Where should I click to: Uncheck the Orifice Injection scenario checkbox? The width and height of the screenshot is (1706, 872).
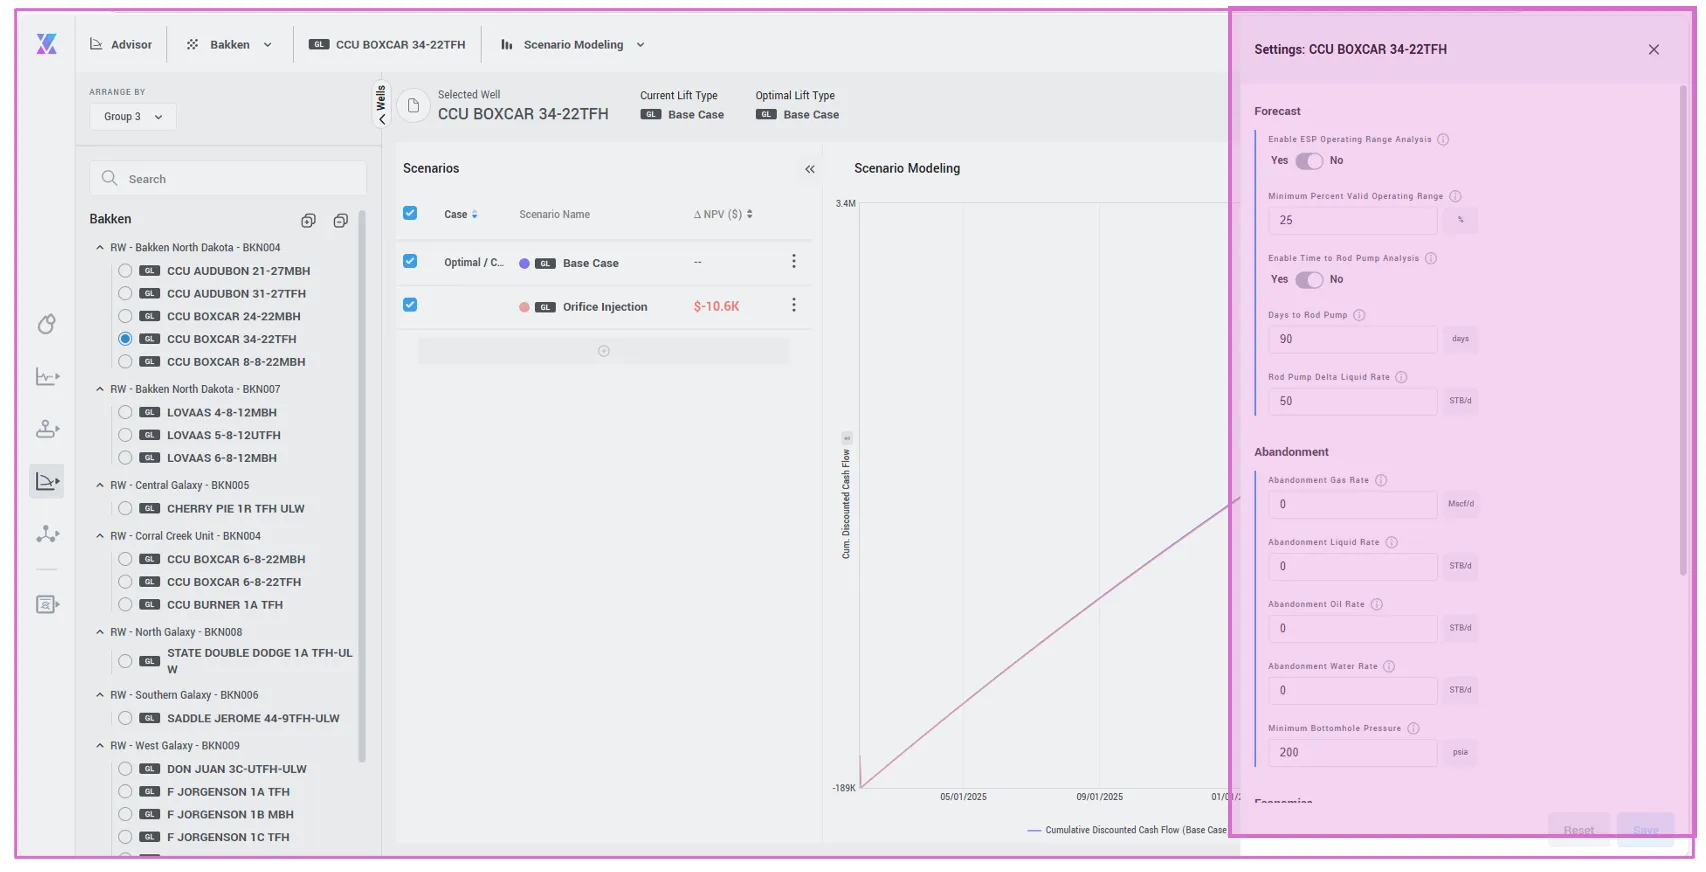coord(410,305)
